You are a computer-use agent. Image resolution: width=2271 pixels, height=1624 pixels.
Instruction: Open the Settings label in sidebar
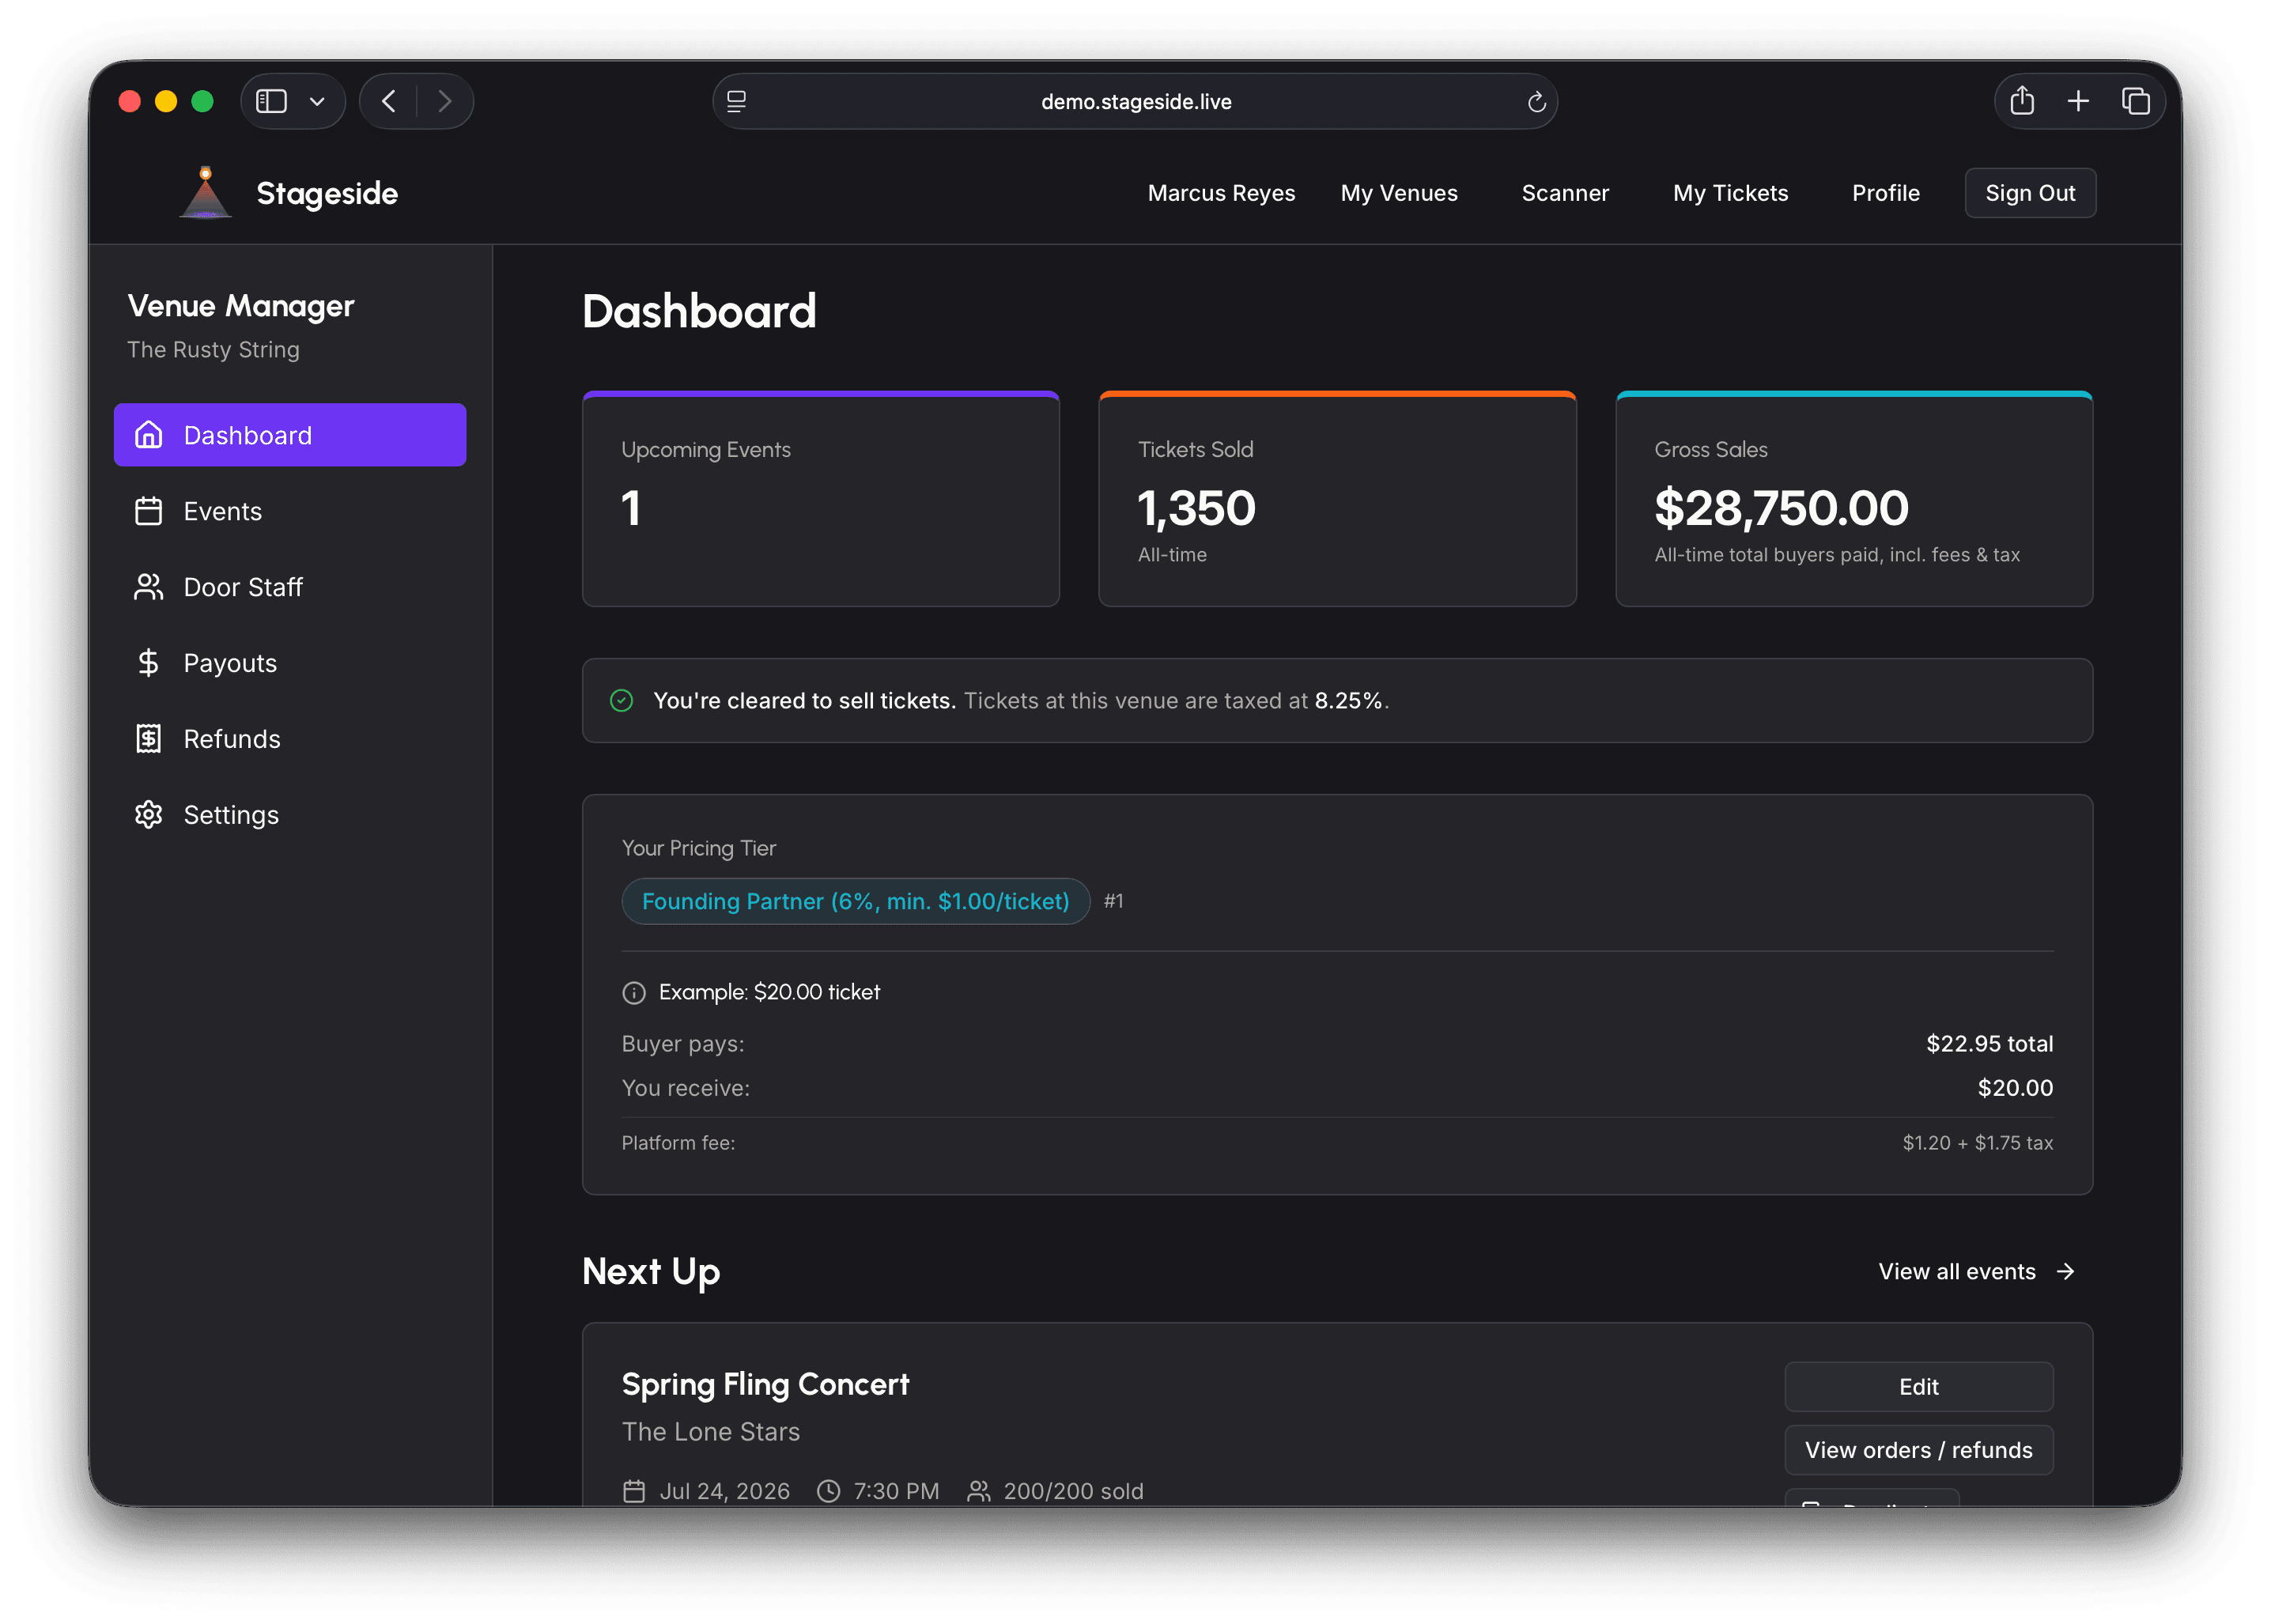pos(231,815)
